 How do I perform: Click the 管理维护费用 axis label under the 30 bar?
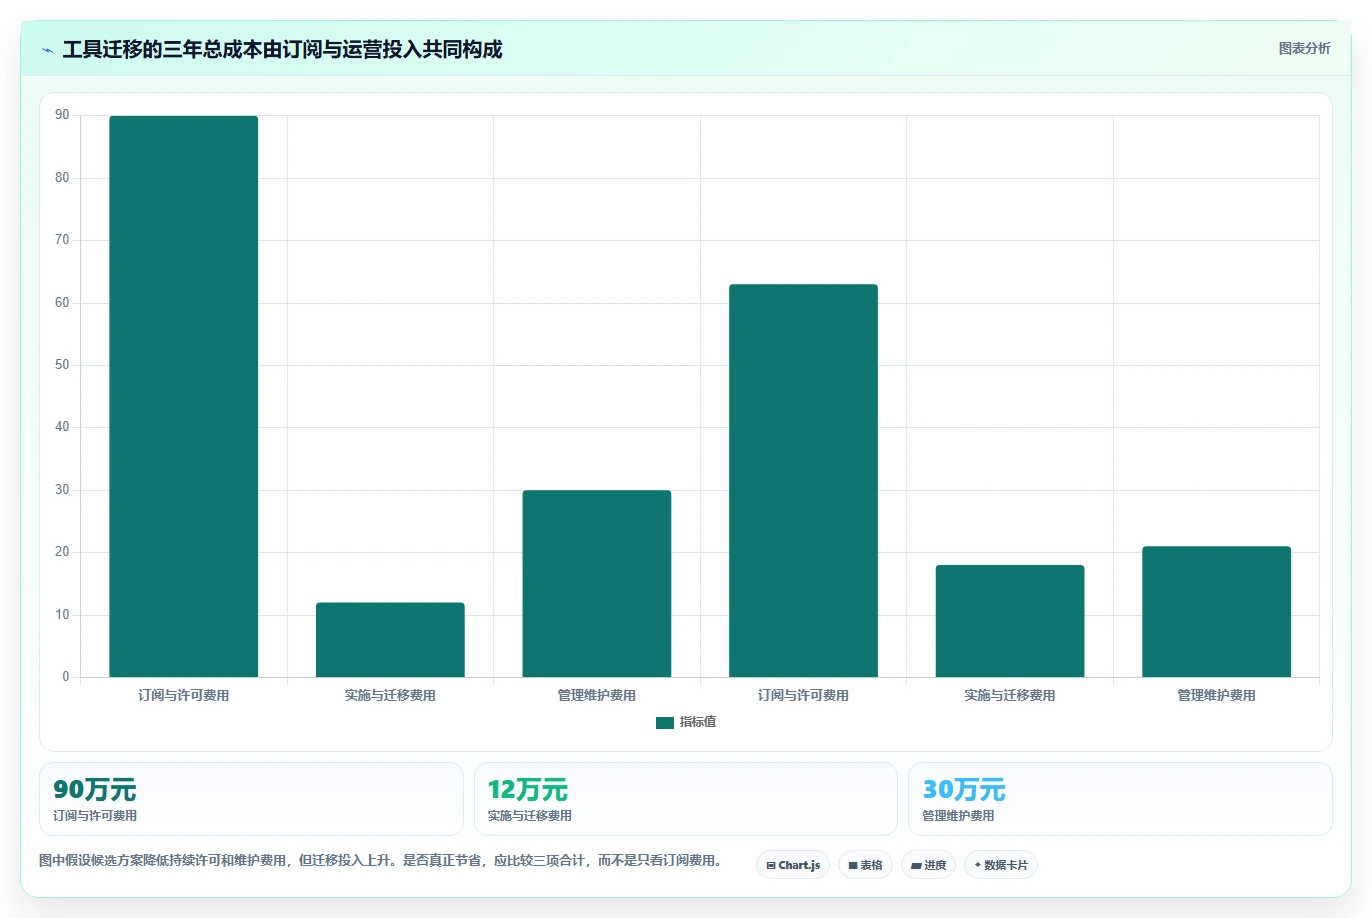click(597, 695)
